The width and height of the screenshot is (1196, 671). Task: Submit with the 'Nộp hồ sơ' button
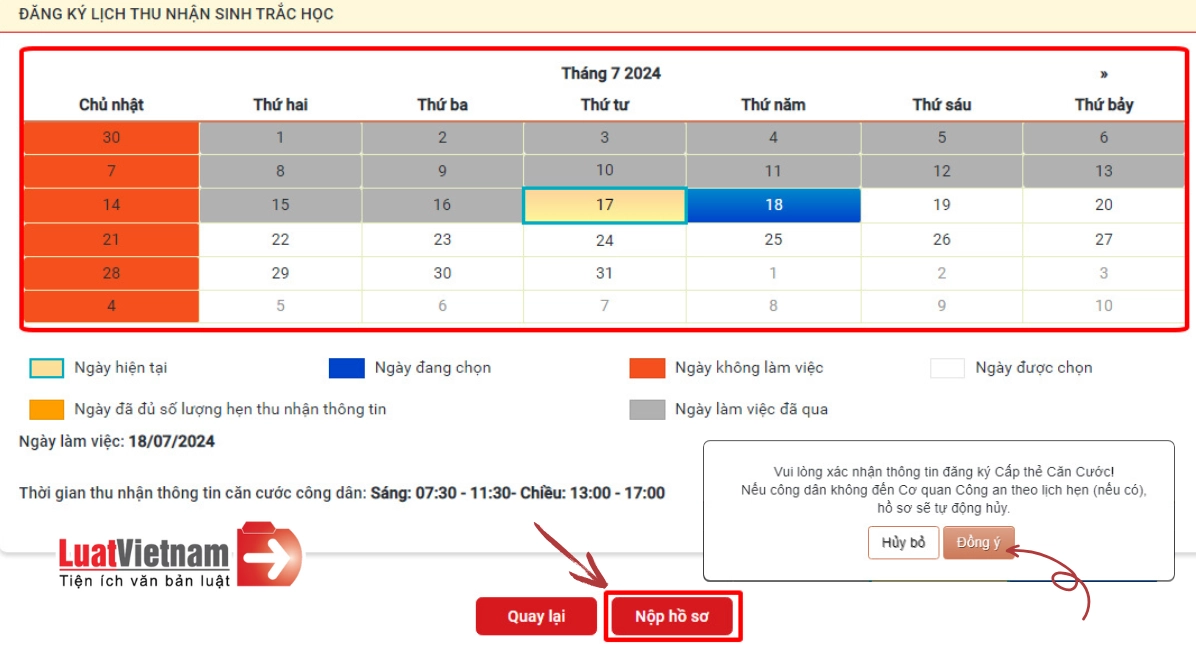(x=672, y=616)
